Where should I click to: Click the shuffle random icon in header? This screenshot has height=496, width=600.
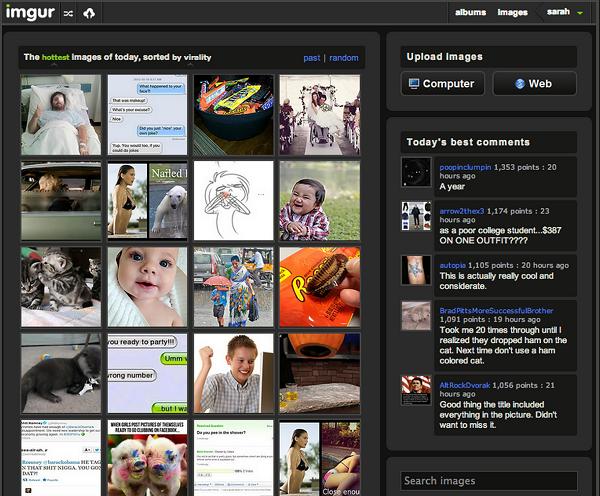pos(68,13)
